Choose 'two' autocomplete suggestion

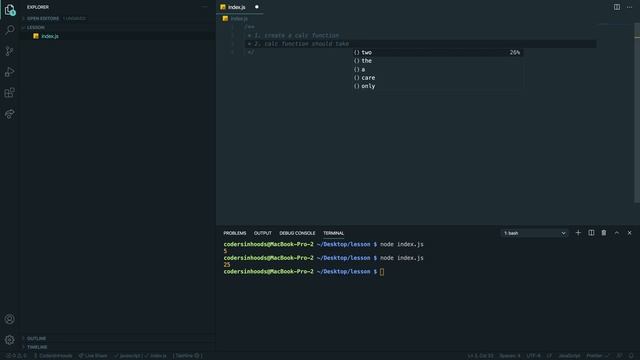tap(438, 52)
